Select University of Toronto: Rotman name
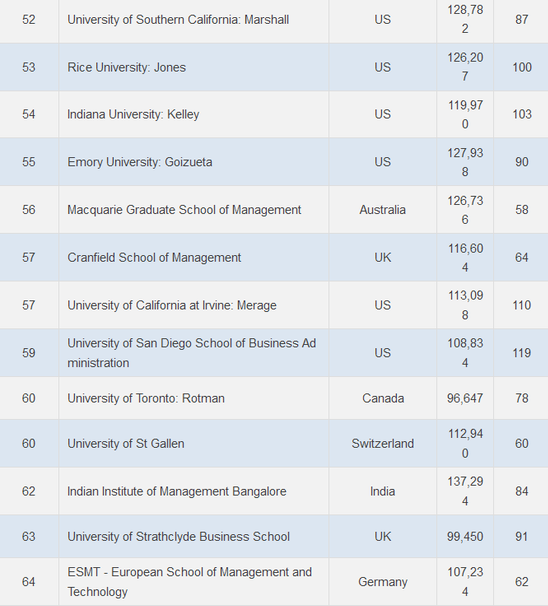548x606 pixels. point(146,398)
